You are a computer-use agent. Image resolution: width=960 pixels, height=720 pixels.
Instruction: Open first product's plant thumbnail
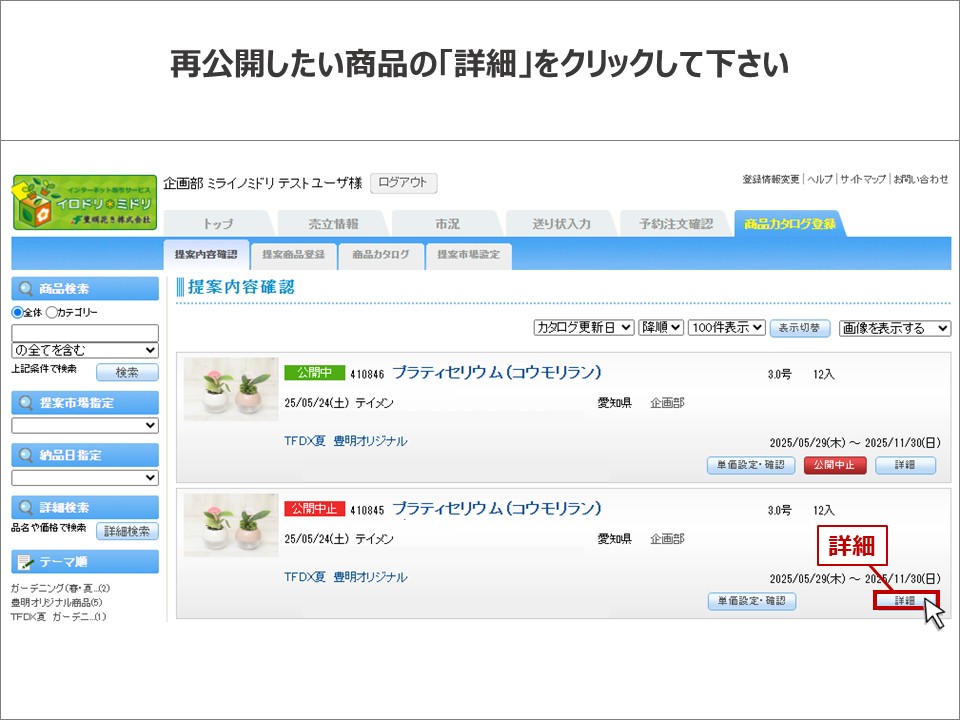(x=231, y=389)
